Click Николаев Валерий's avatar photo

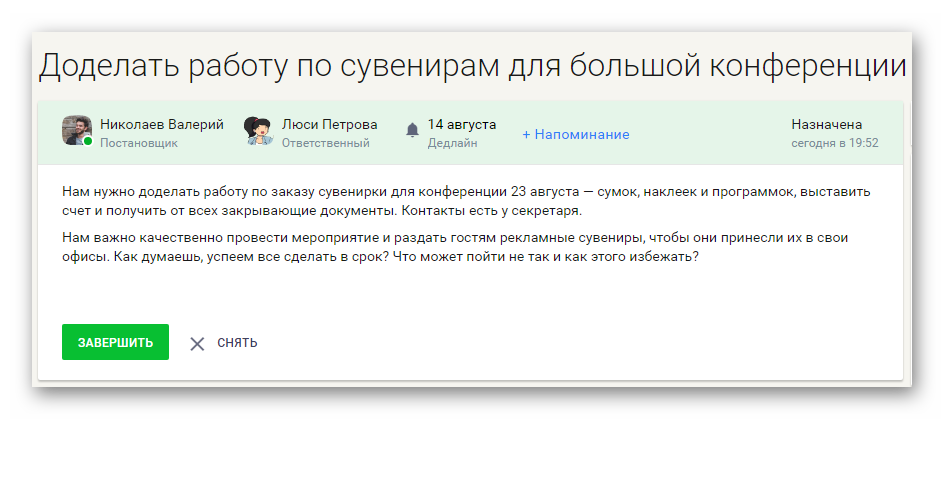click(x=76, y=130)
